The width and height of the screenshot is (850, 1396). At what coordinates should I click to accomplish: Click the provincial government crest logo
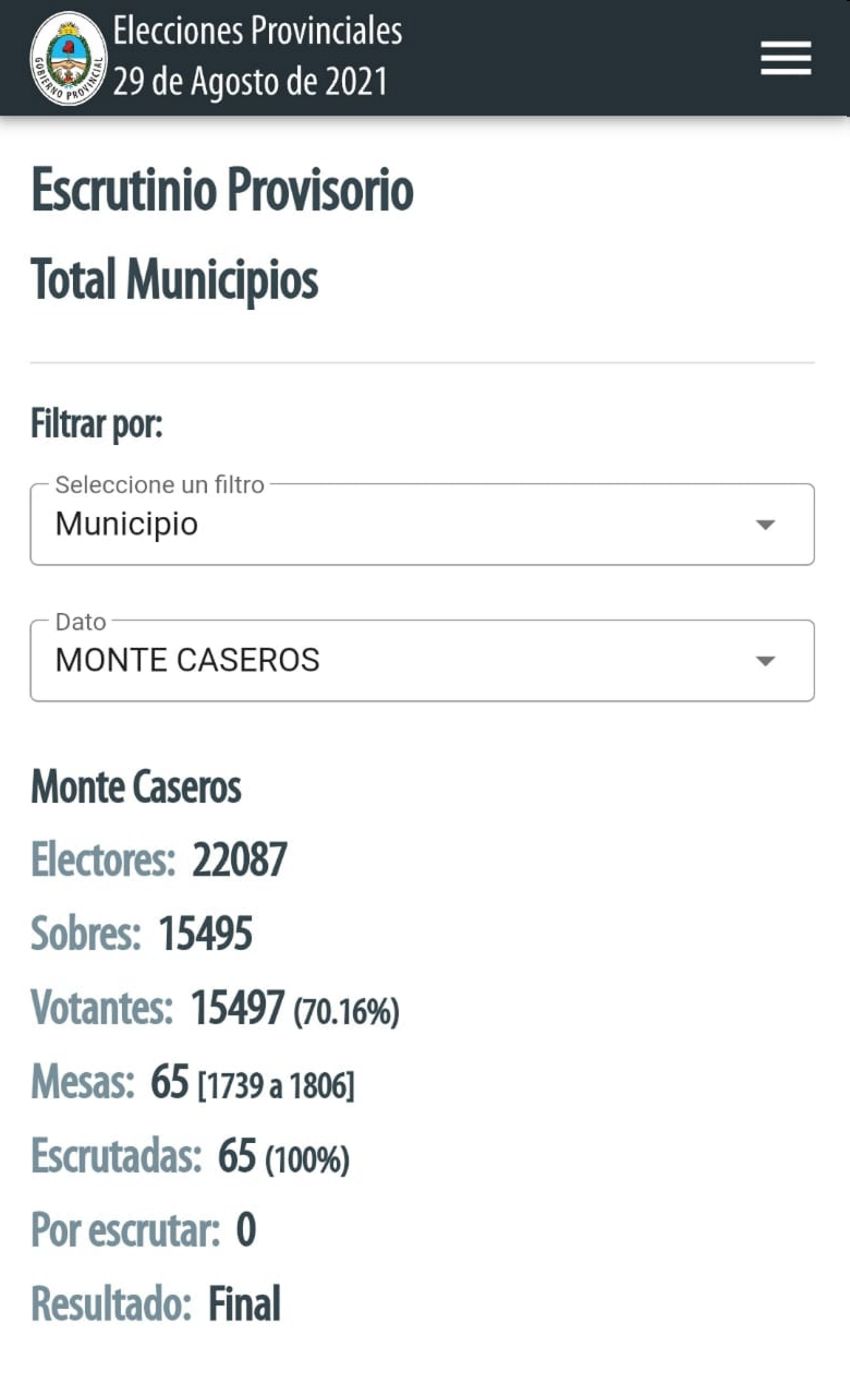click(69, 58)
